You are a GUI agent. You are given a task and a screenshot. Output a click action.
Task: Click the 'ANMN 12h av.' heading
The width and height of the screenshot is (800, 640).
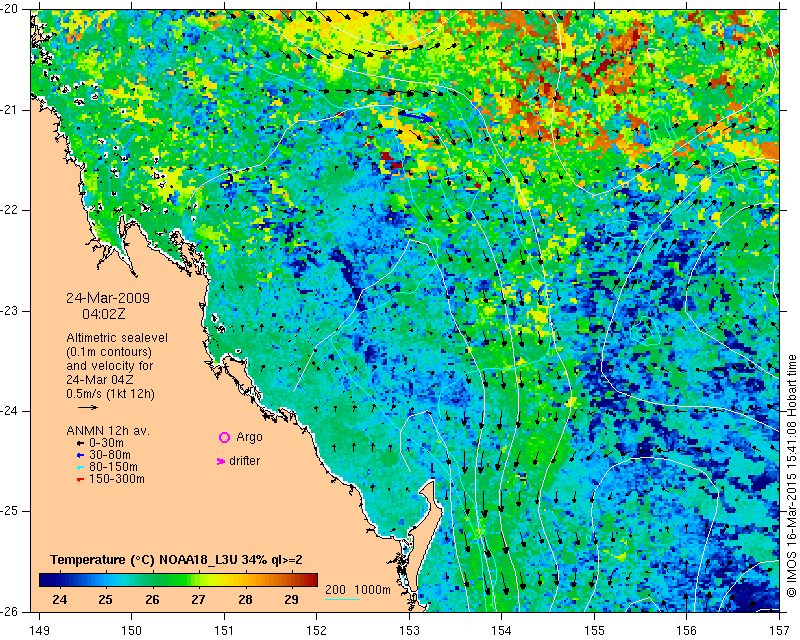(108, 431)
